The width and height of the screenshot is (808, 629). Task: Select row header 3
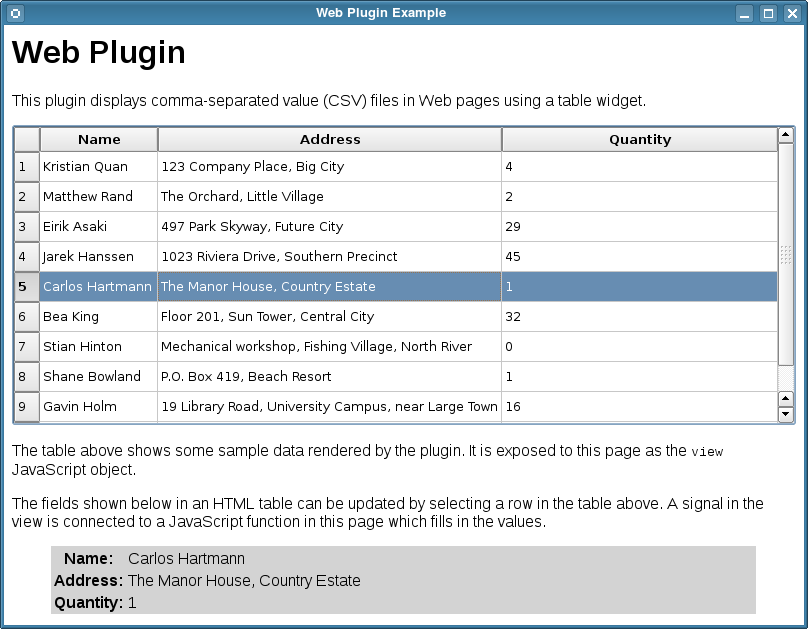click(27, 226)
